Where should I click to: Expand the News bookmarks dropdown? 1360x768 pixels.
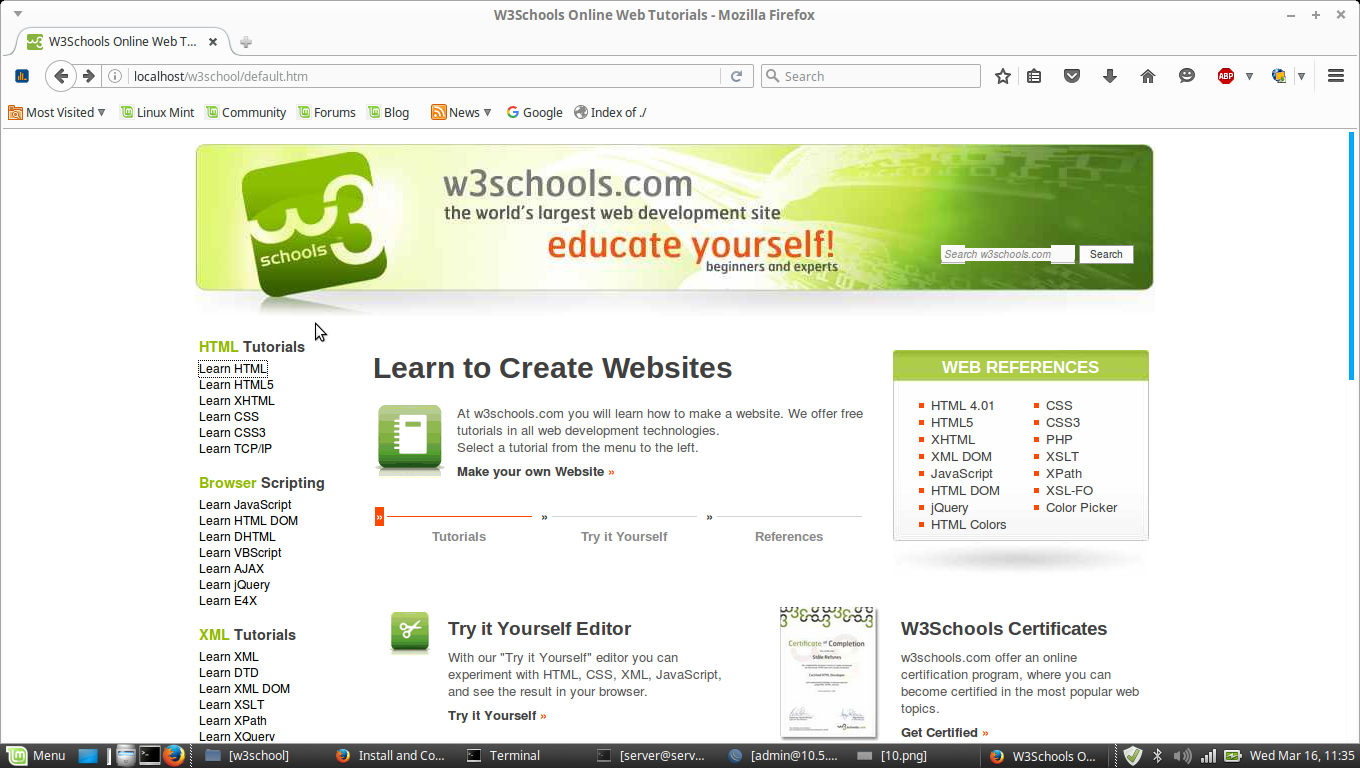click(x=462, y=112)
